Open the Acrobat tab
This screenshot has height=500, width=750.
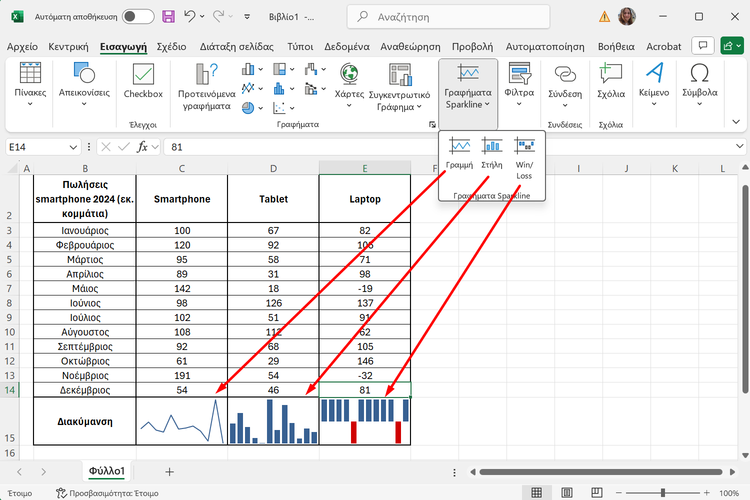[663, 46]
